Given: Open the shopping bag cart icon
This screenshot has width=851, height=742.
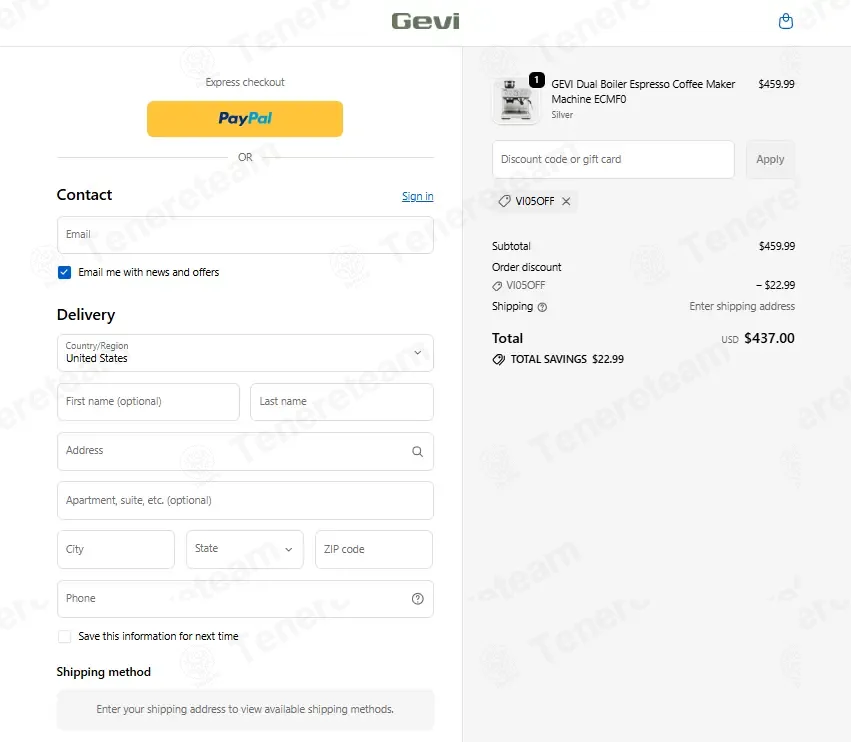Looking at the screenshot, I should 785,21.
